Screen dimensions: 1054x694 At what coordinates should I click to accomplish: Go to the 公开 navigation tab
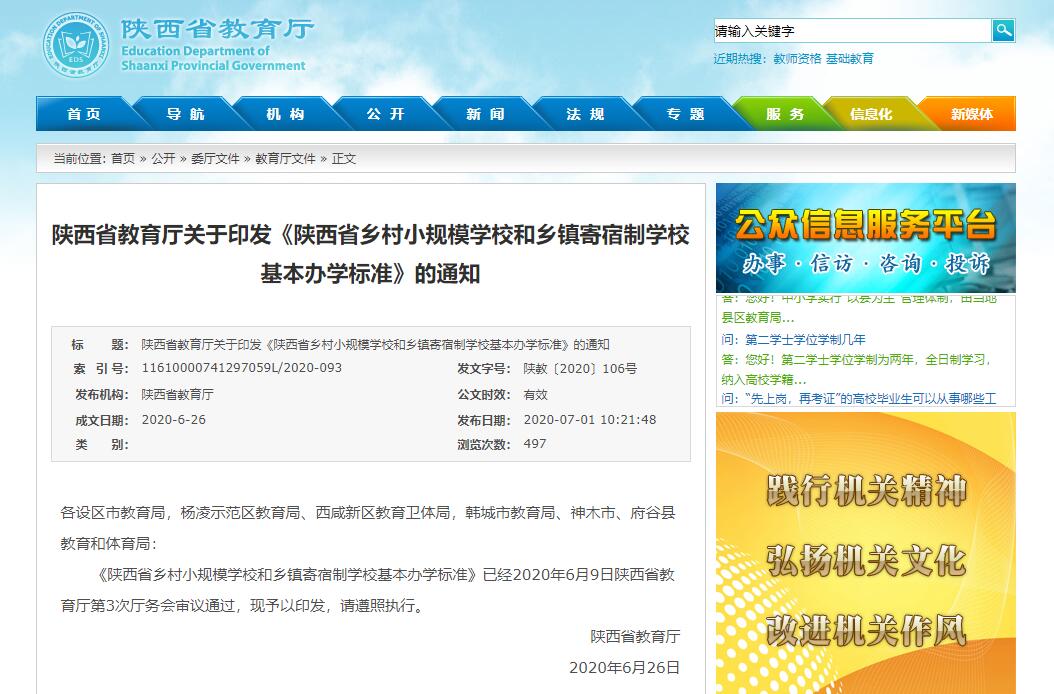[x=385, y=114]
